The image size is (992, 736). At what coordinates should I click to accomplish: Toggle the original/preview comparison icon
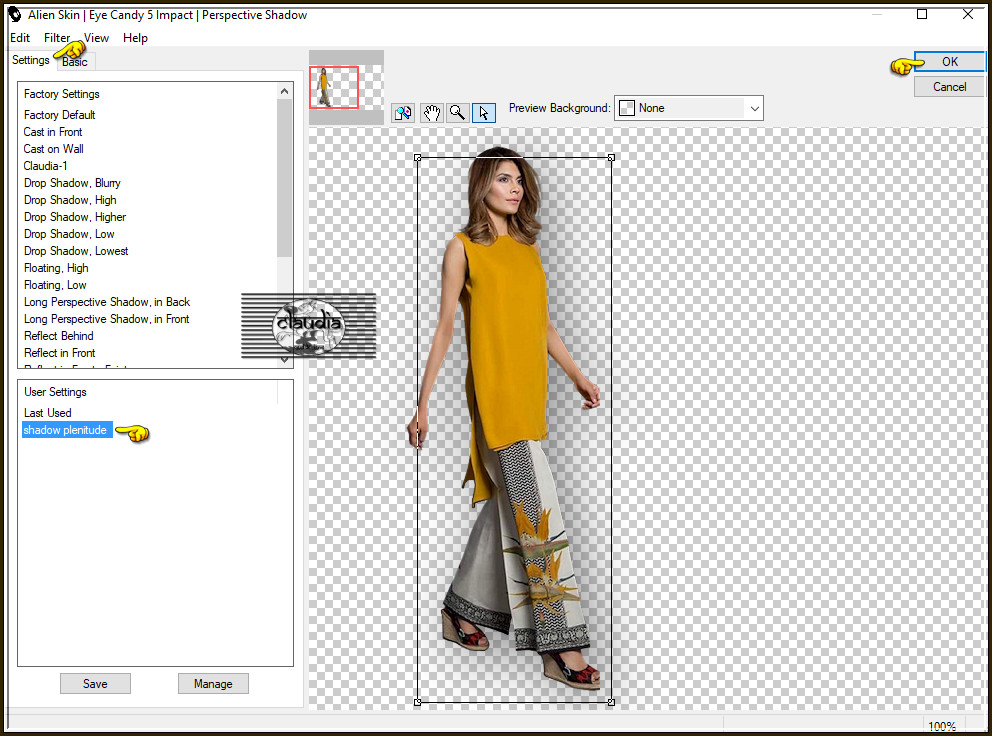pos(403,113)
